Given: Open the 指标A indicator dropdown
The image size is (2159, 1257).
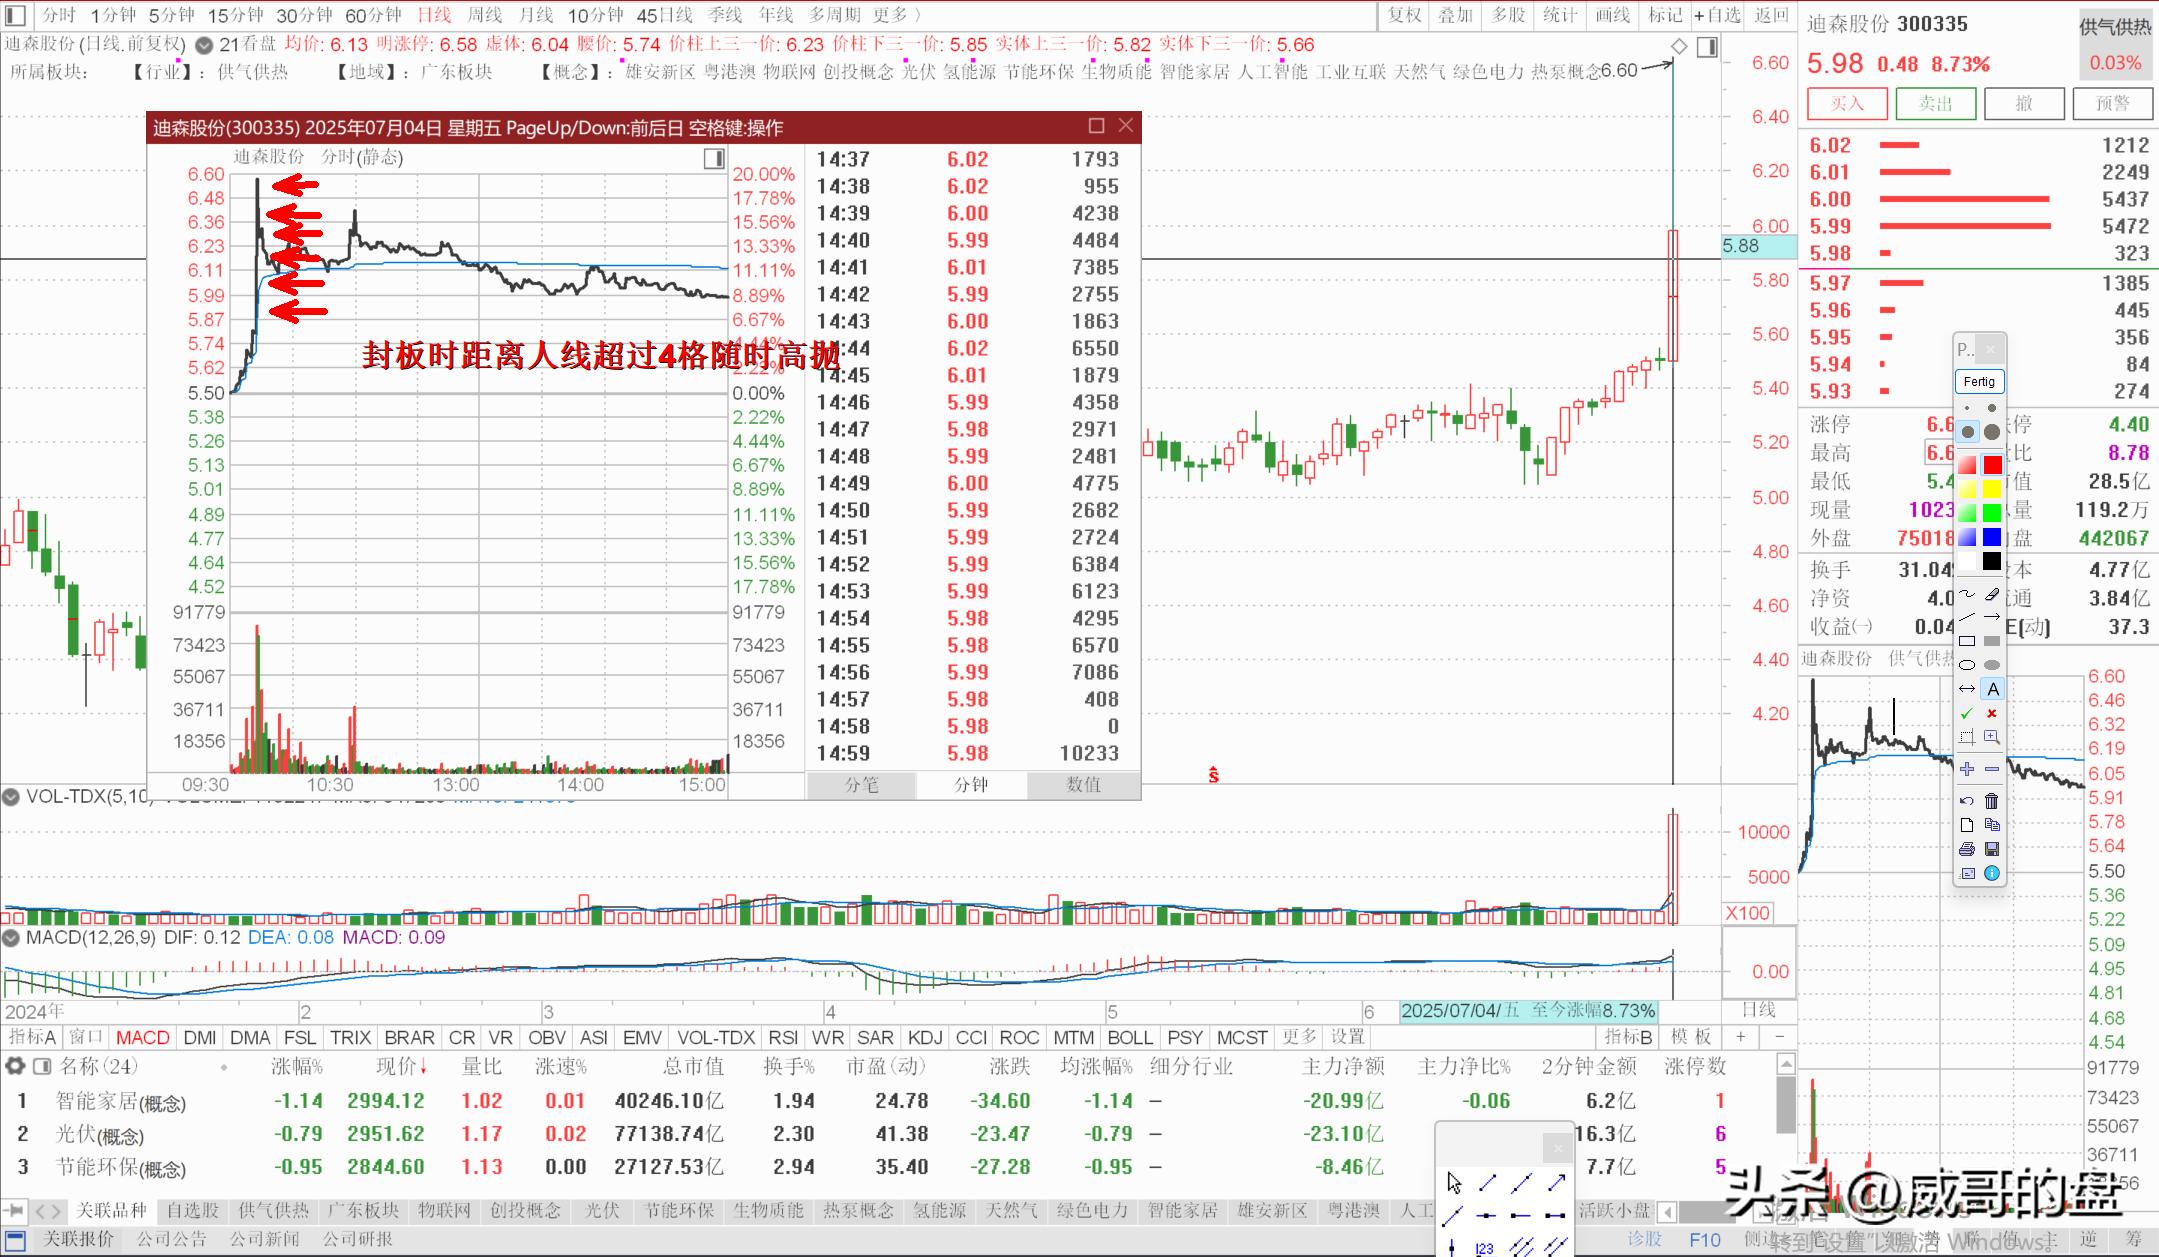Looking at the screenshot, I should tap(32, 1037).
